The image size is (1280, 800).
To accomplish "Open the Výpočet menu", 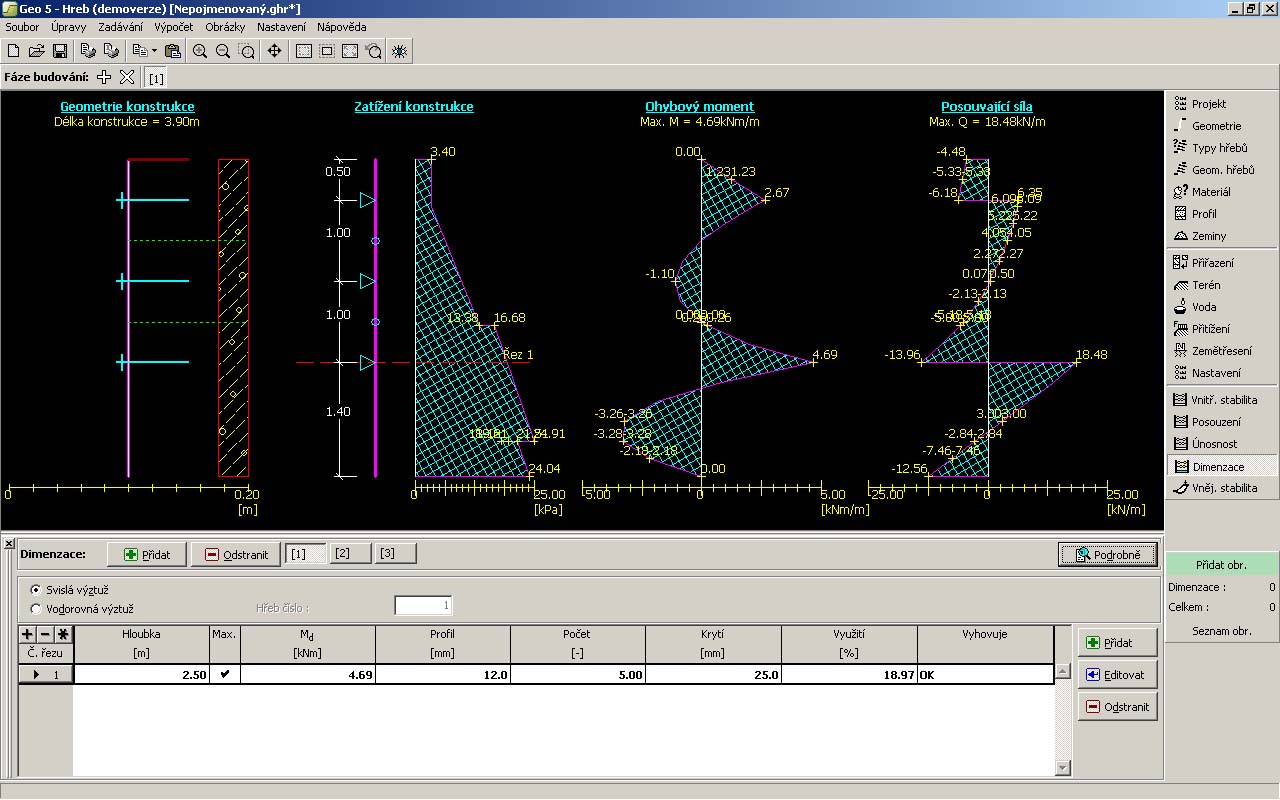I will click(172, 27).
